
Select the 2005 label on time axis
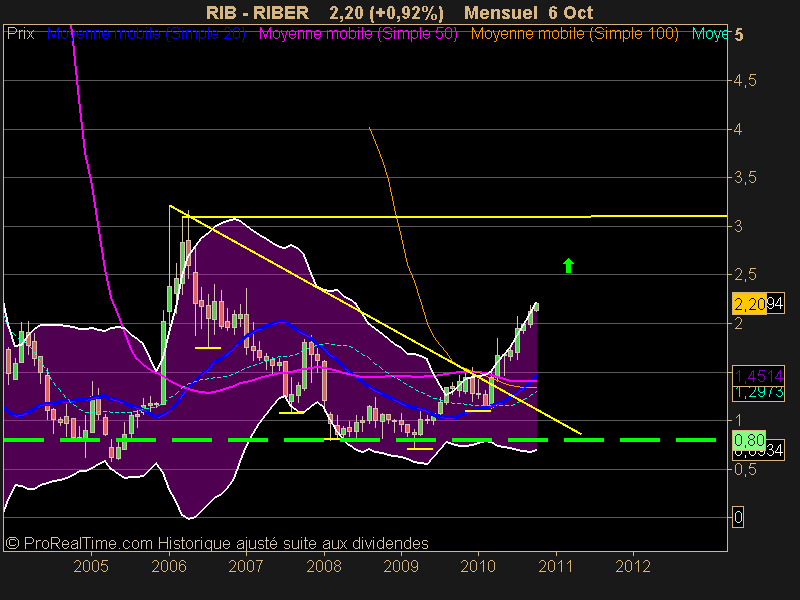(x=91, y=566)
